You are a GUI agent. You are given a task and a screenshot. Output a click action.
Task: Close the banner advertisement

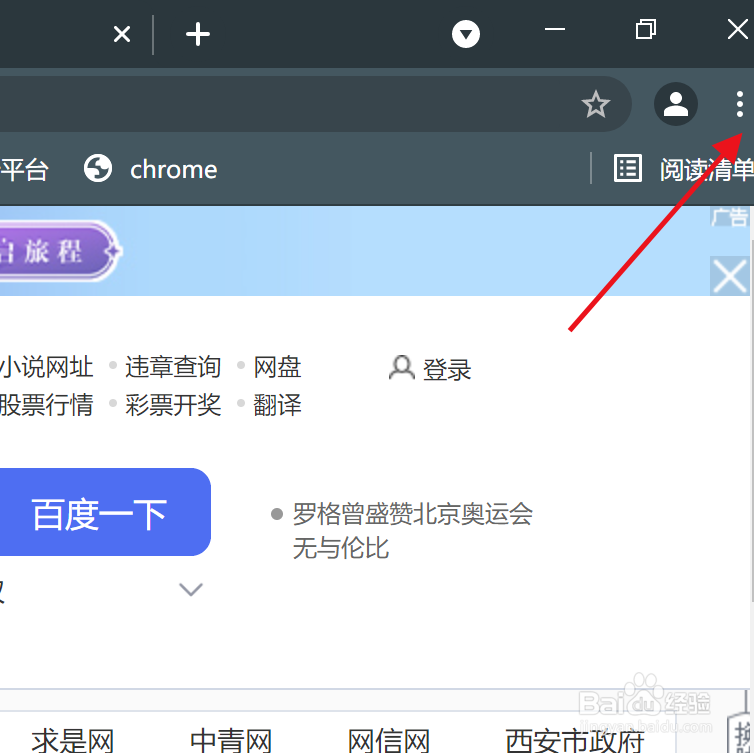coord(729,276)
